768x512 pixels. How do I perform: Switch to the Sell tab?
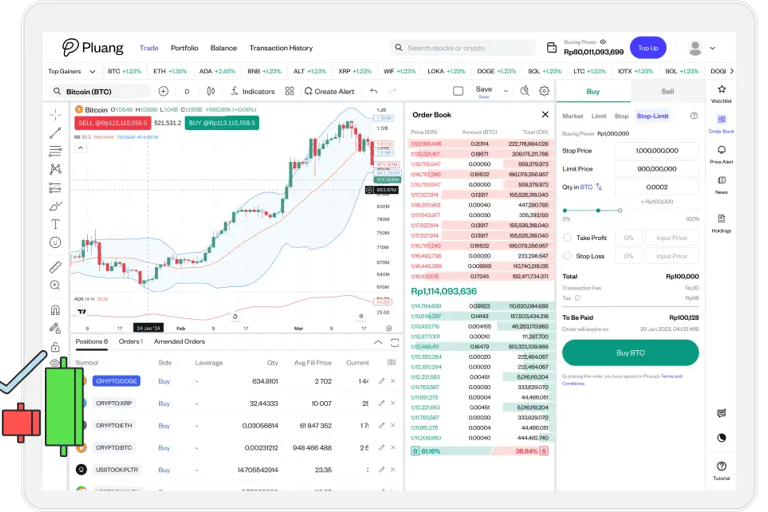pyautogui.click(x=668, y=92)
